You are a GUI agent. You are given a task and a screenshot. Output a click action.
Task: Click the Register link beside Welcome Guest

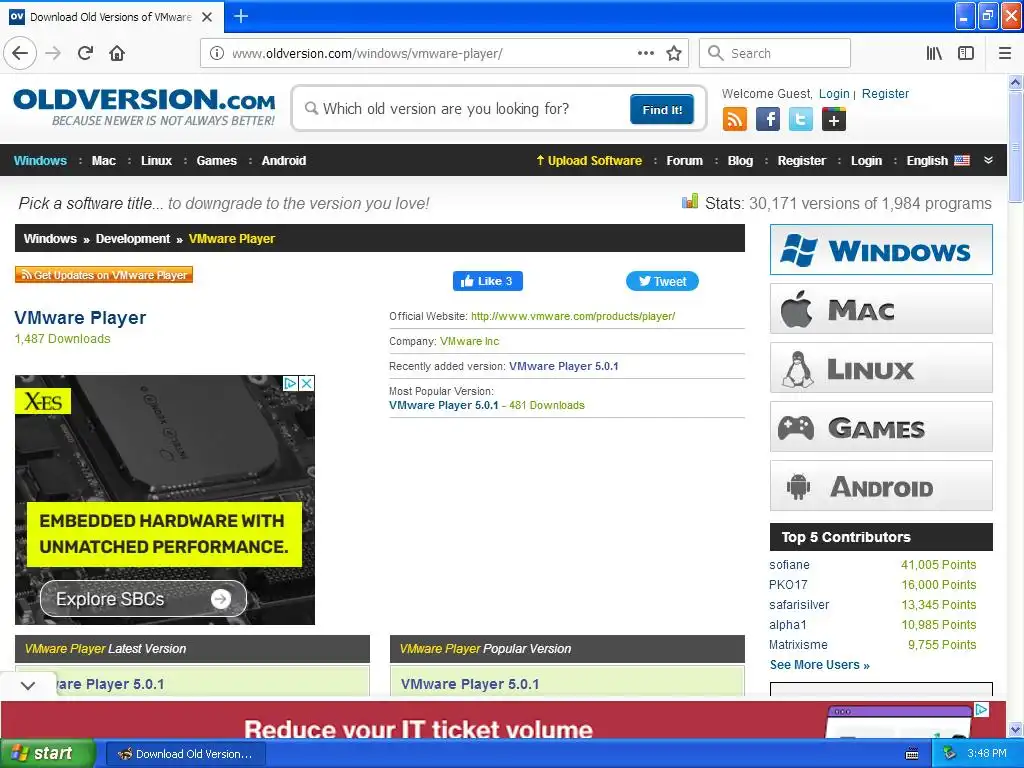tap(885, 93)
